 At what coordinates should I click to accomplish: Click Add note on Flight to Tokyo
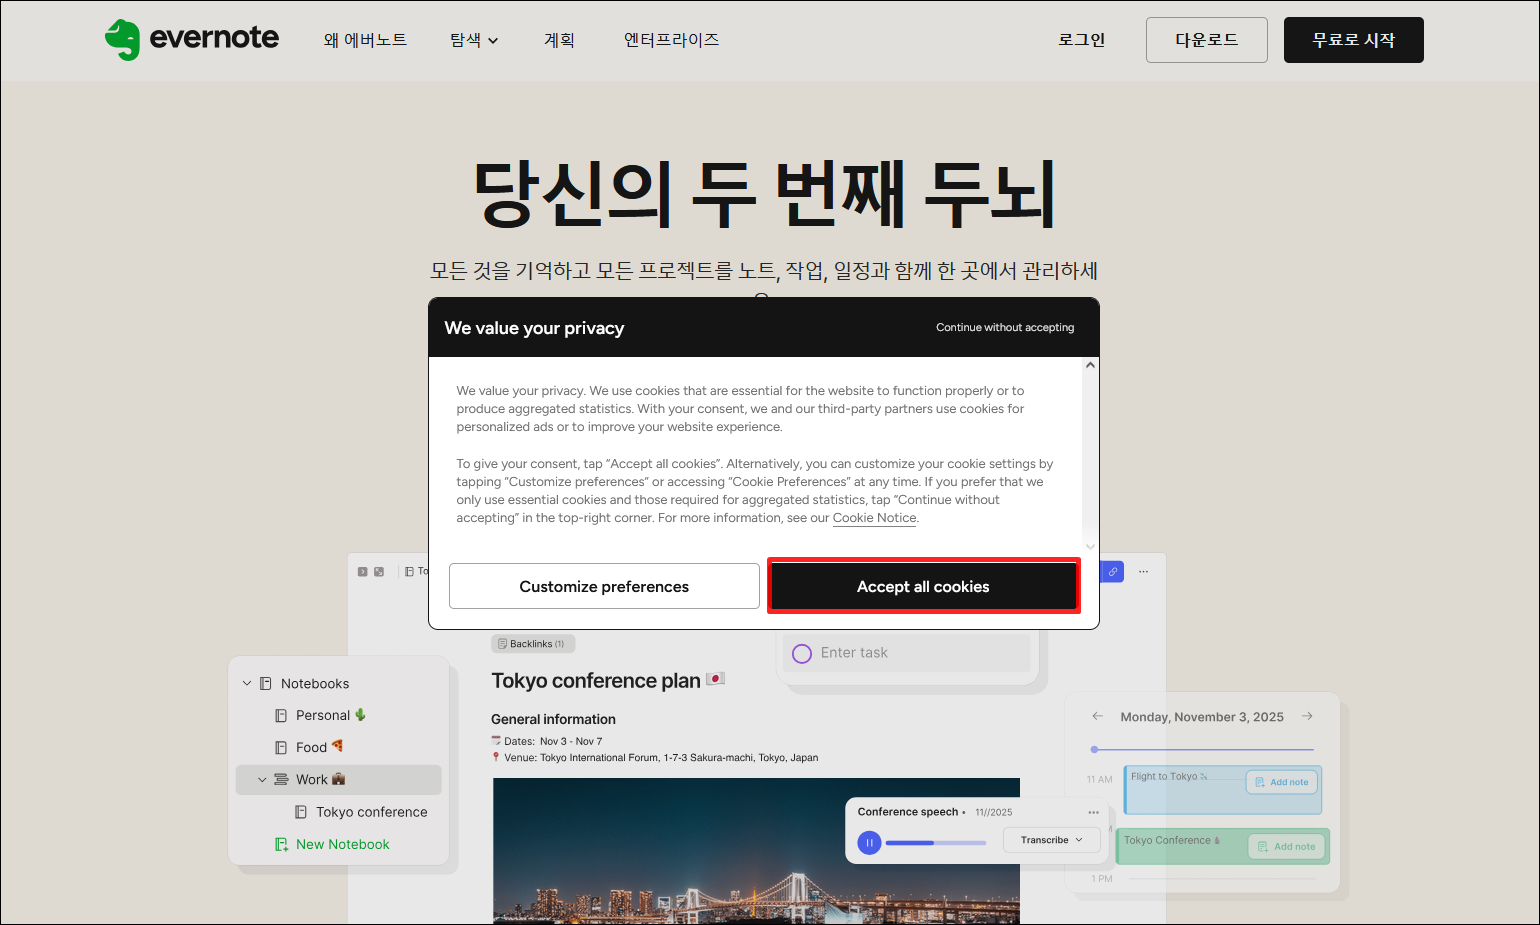click(x=1282, y=782)
